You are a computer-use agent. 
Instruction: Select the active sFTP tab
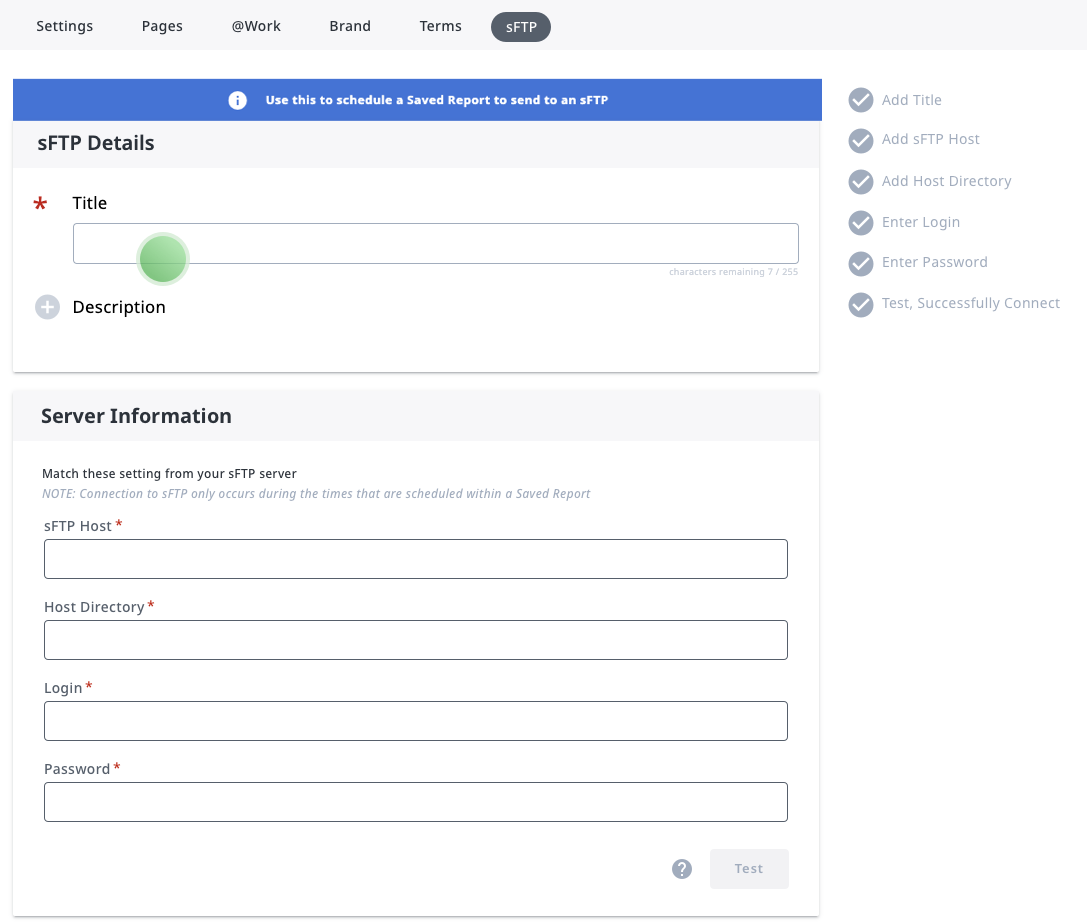[x=521, y=27]
